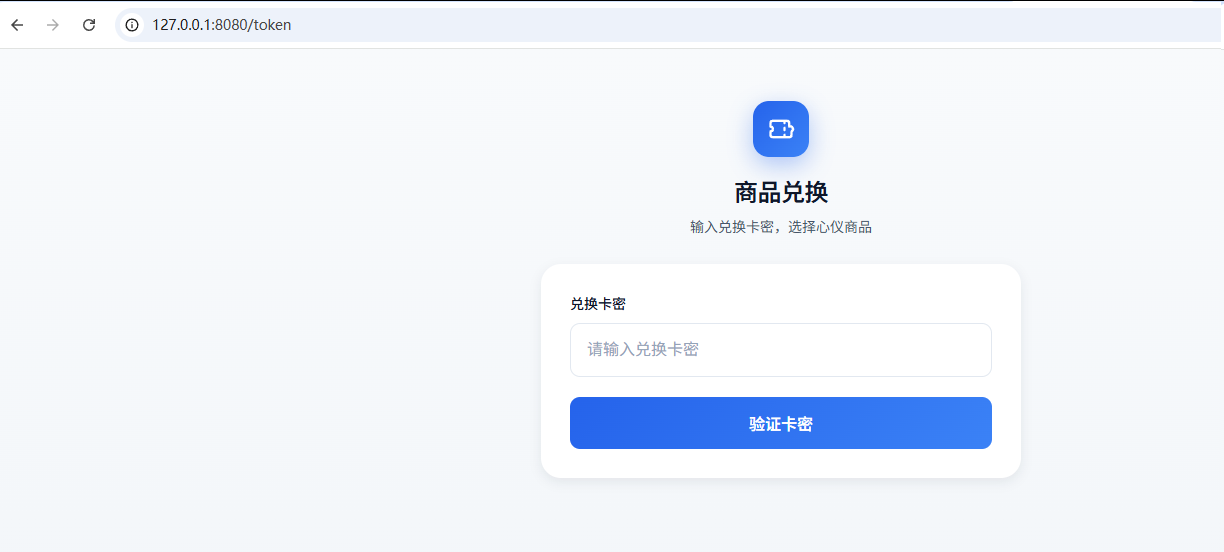Click the browser back arrow

[x=17, y=25]
